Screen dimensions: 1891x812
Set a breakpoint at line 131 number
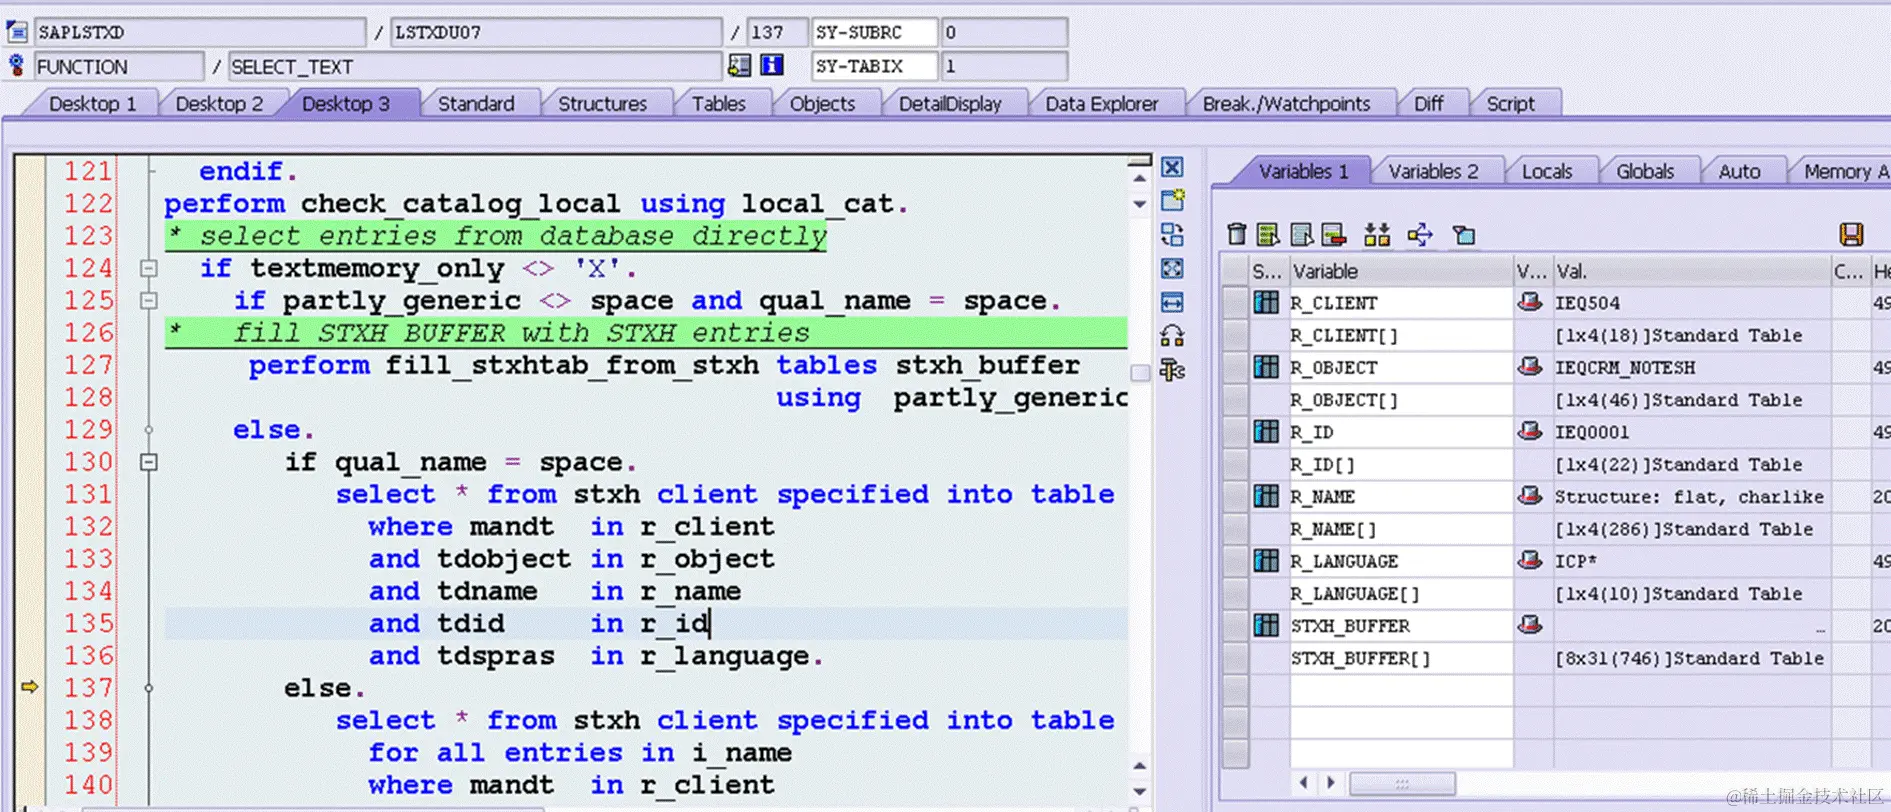[x=88, y=494]
